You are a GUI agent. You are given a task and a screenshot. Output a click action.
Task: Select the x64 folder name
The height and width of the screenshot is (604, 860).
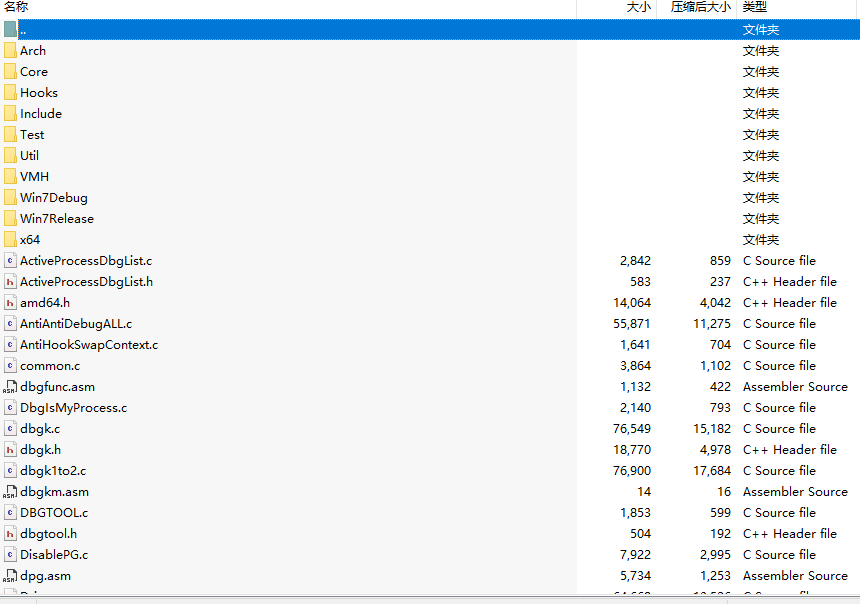[x=30, y=240]
